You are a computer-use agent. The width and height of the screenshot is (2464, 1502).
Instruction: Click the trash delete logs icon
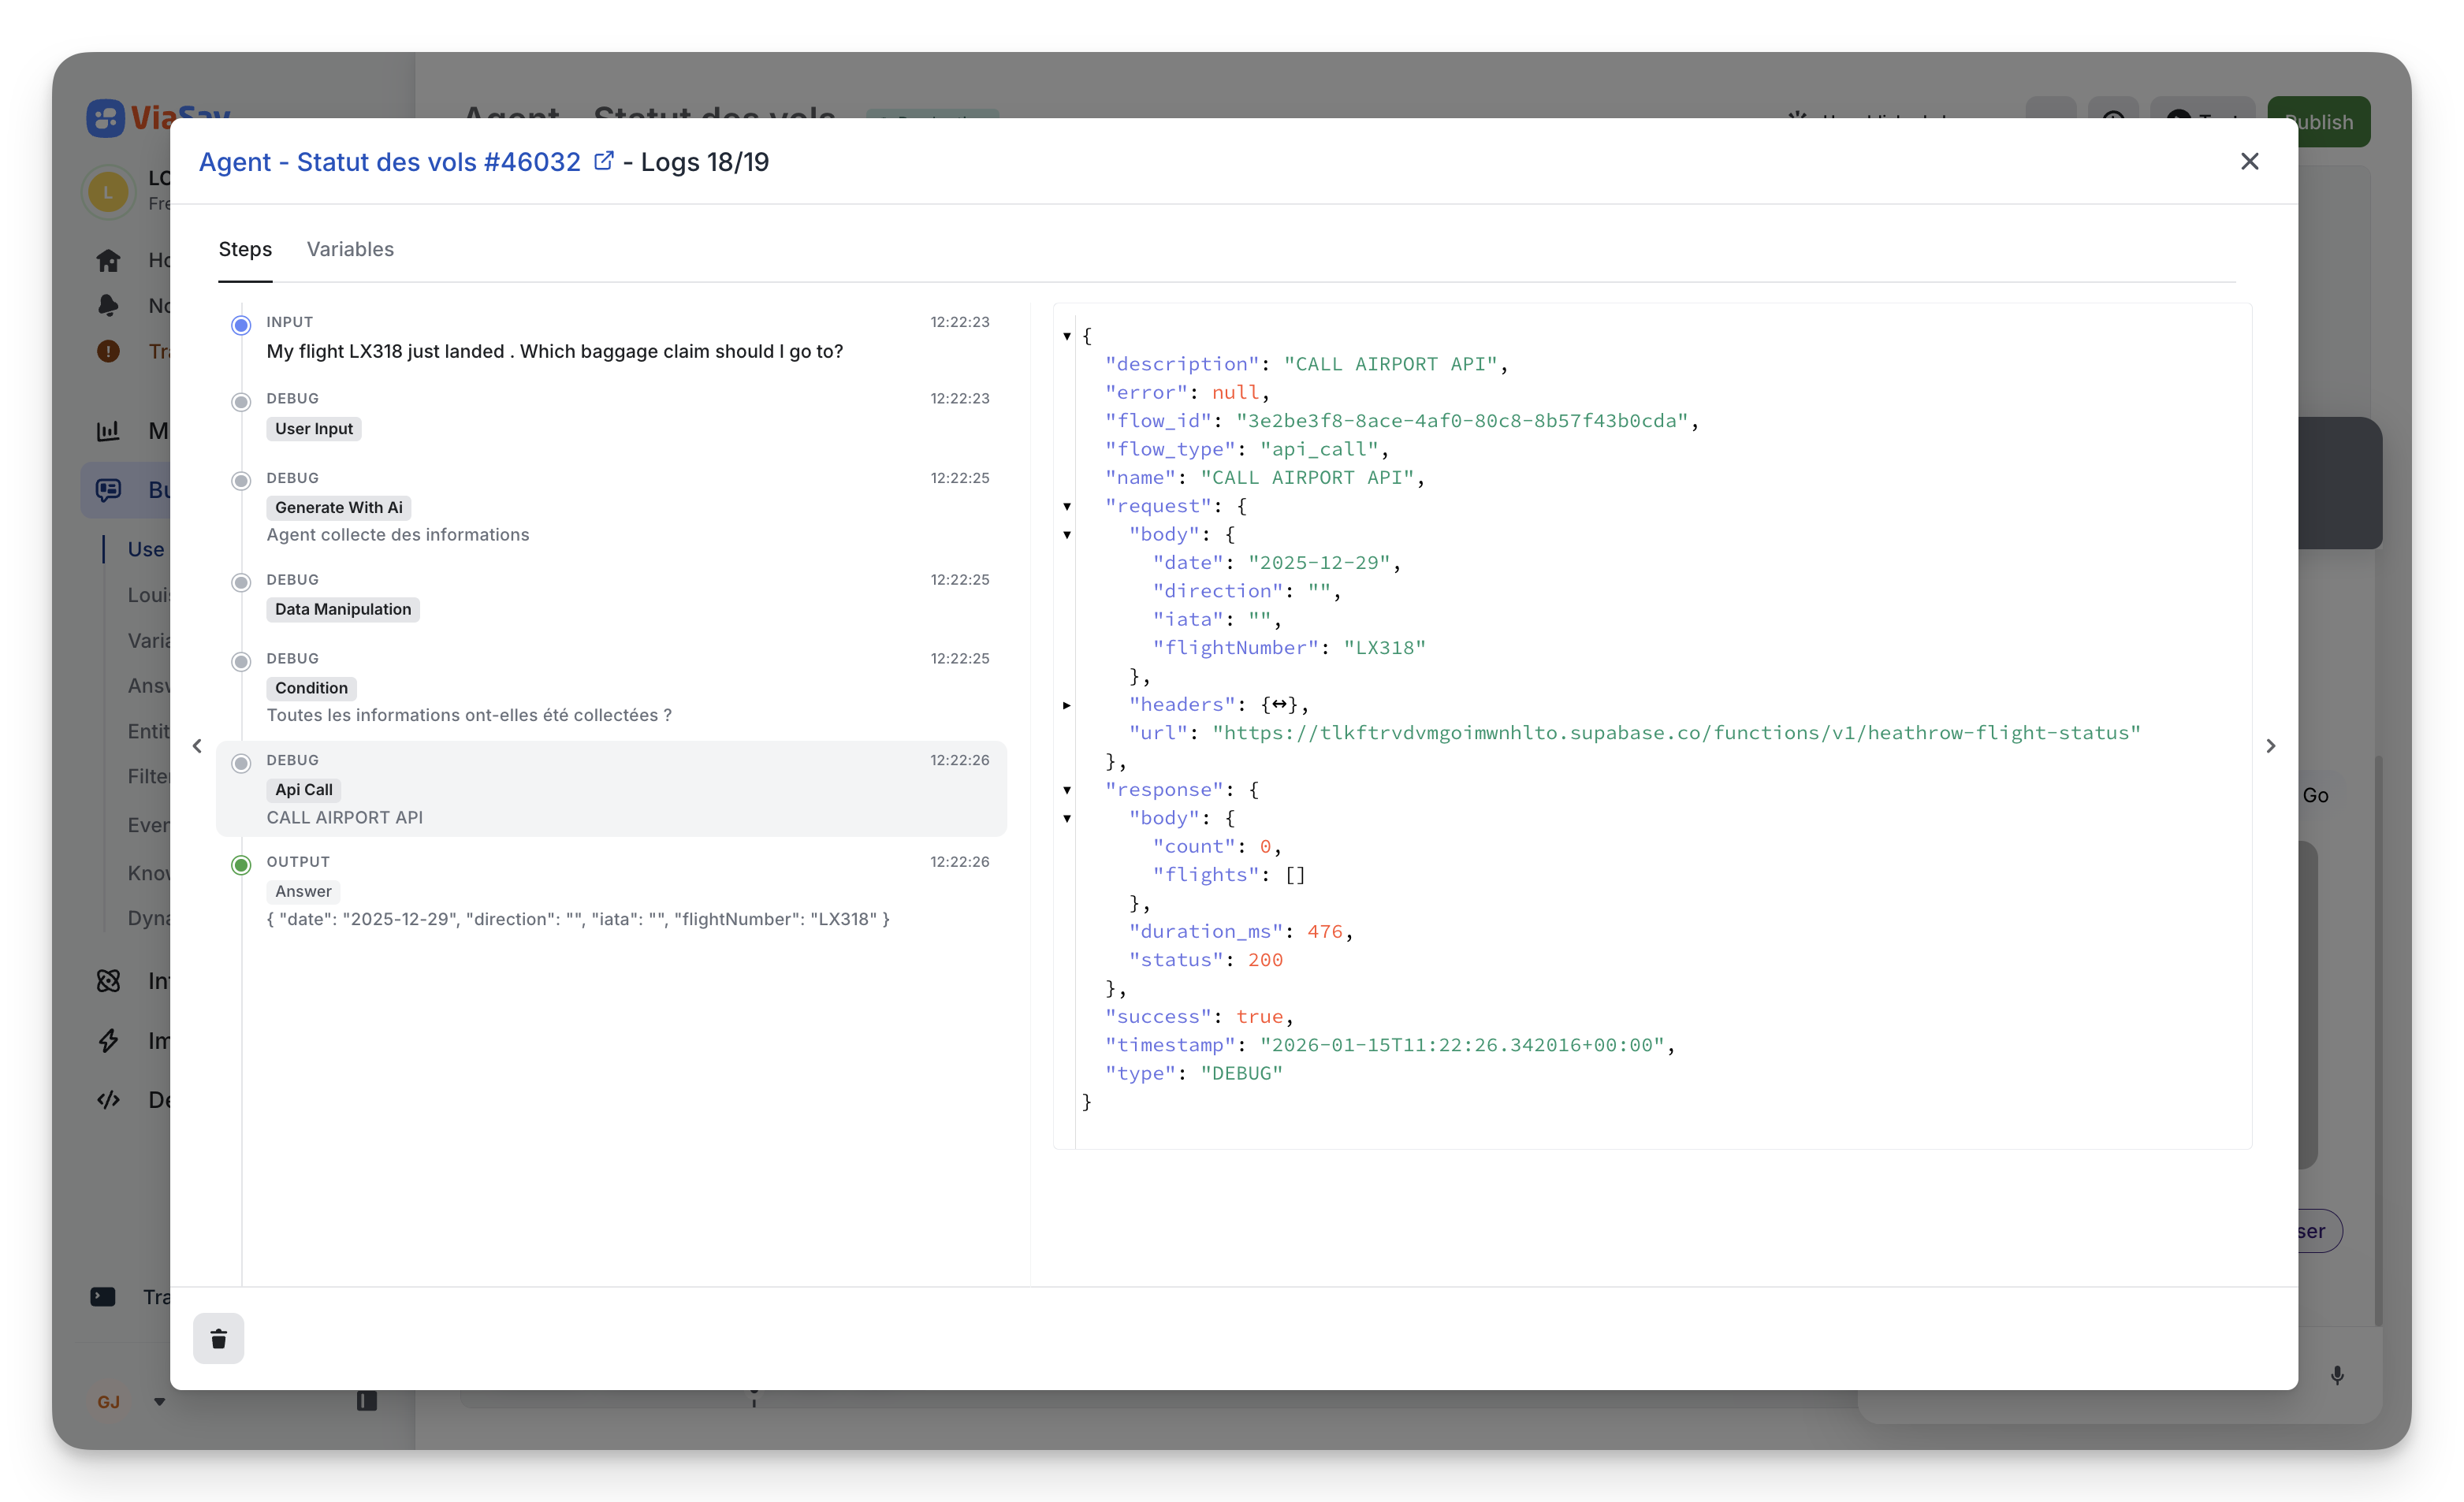tap(218, 1338)
